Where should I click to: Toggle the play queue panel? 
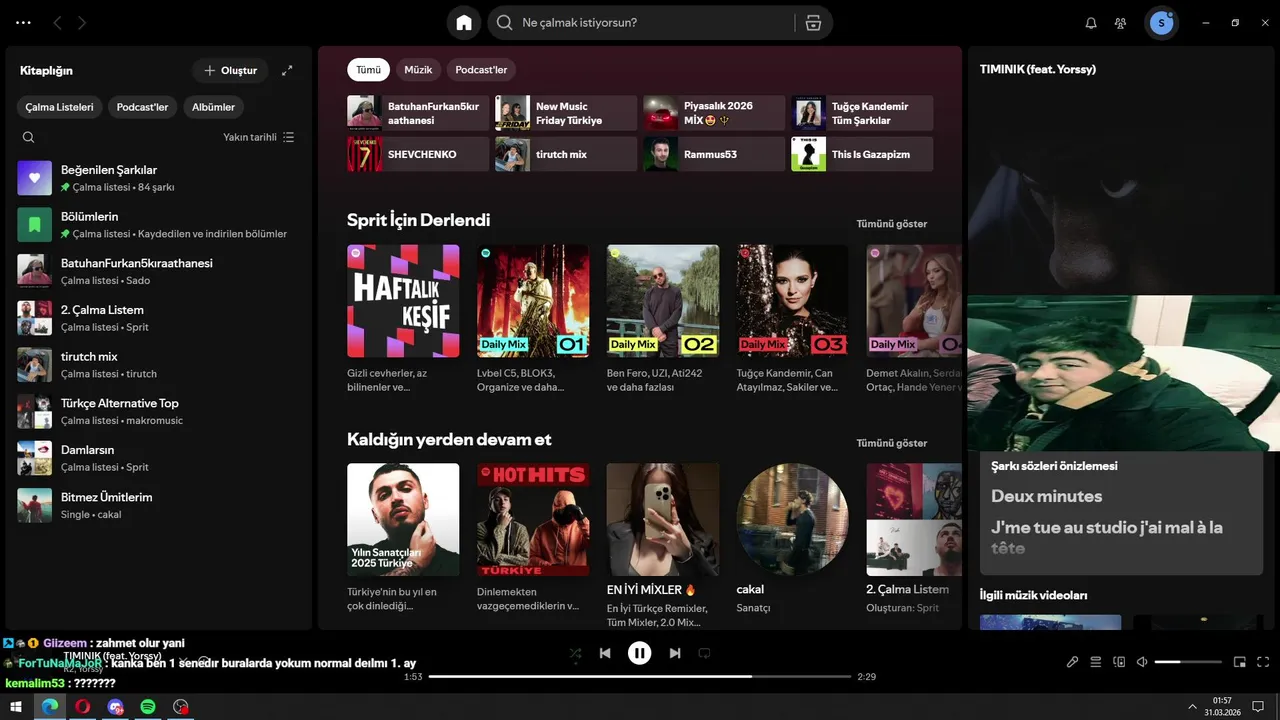1096,662
